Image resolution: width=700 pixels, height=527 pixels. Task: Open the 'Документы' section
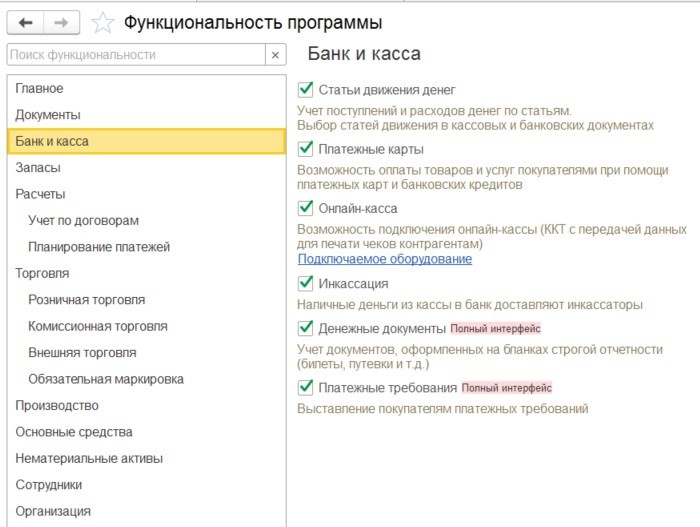[x=146, y=115]
